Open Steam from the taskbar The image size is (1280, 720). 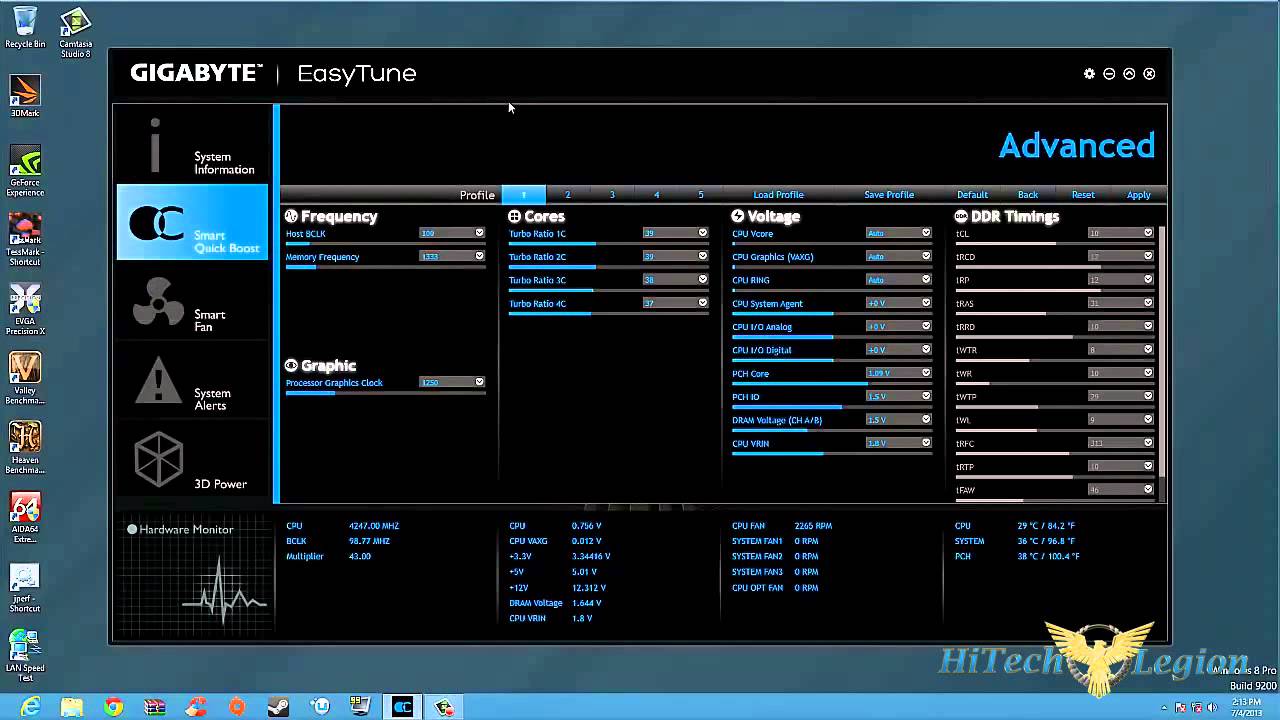coord(278,707)
